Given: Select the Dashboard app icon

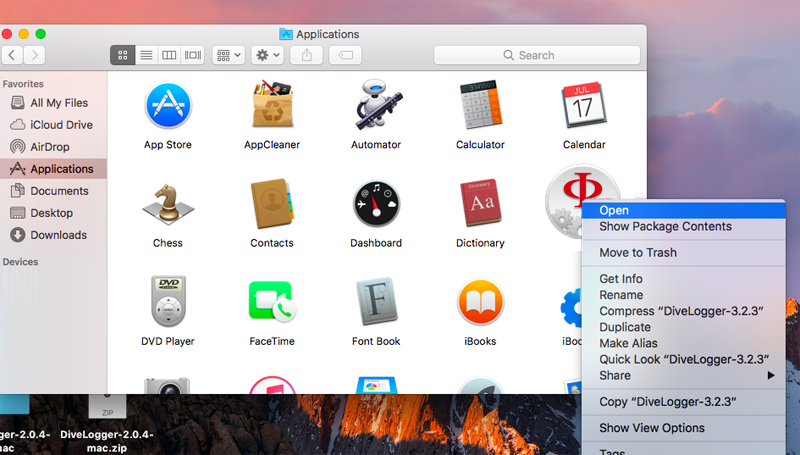Looking at the screenshot, I should pyautogui.click(x=376, y=204).
